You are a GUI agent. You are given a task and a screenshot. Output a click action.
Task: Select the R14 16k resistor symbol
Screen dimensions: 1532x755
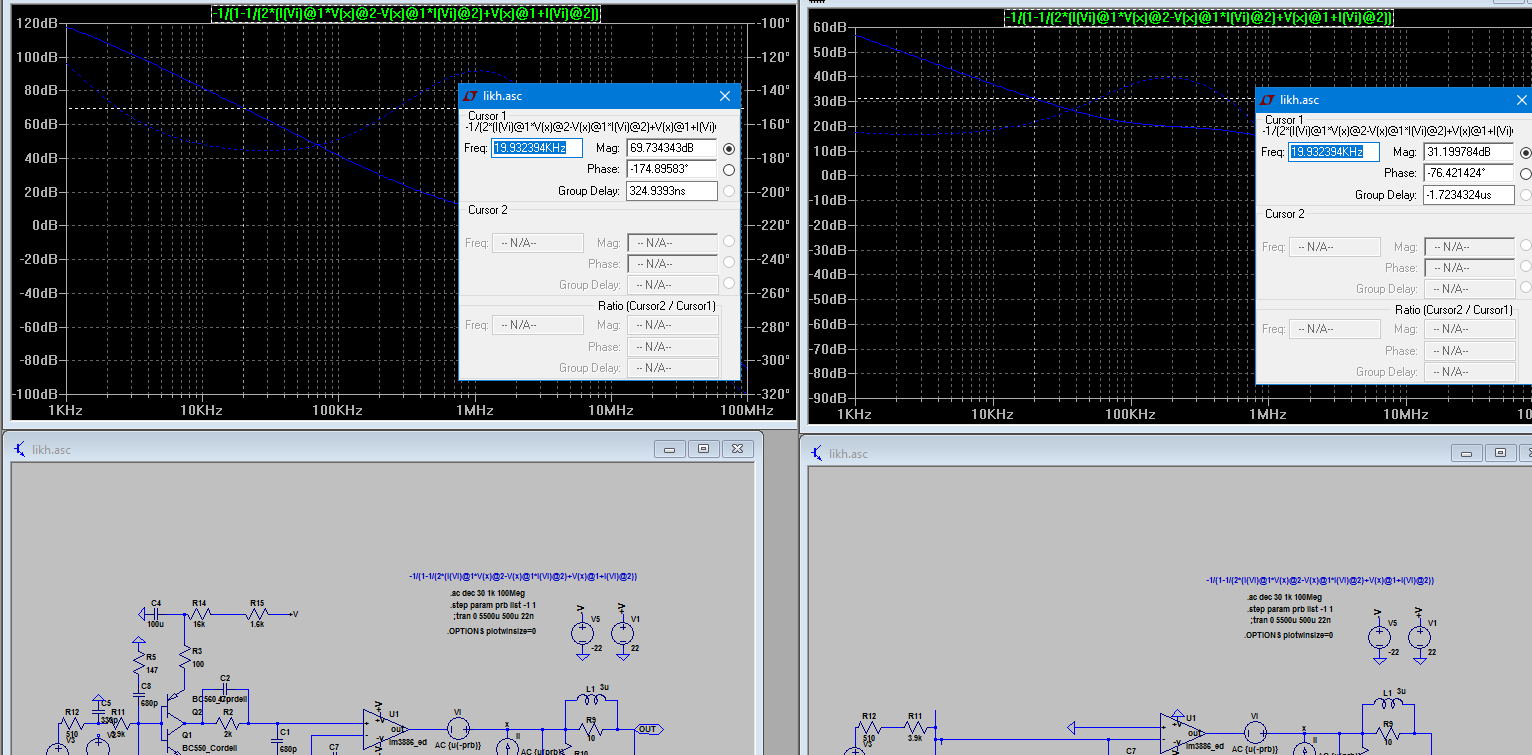[x=199, y=613]
